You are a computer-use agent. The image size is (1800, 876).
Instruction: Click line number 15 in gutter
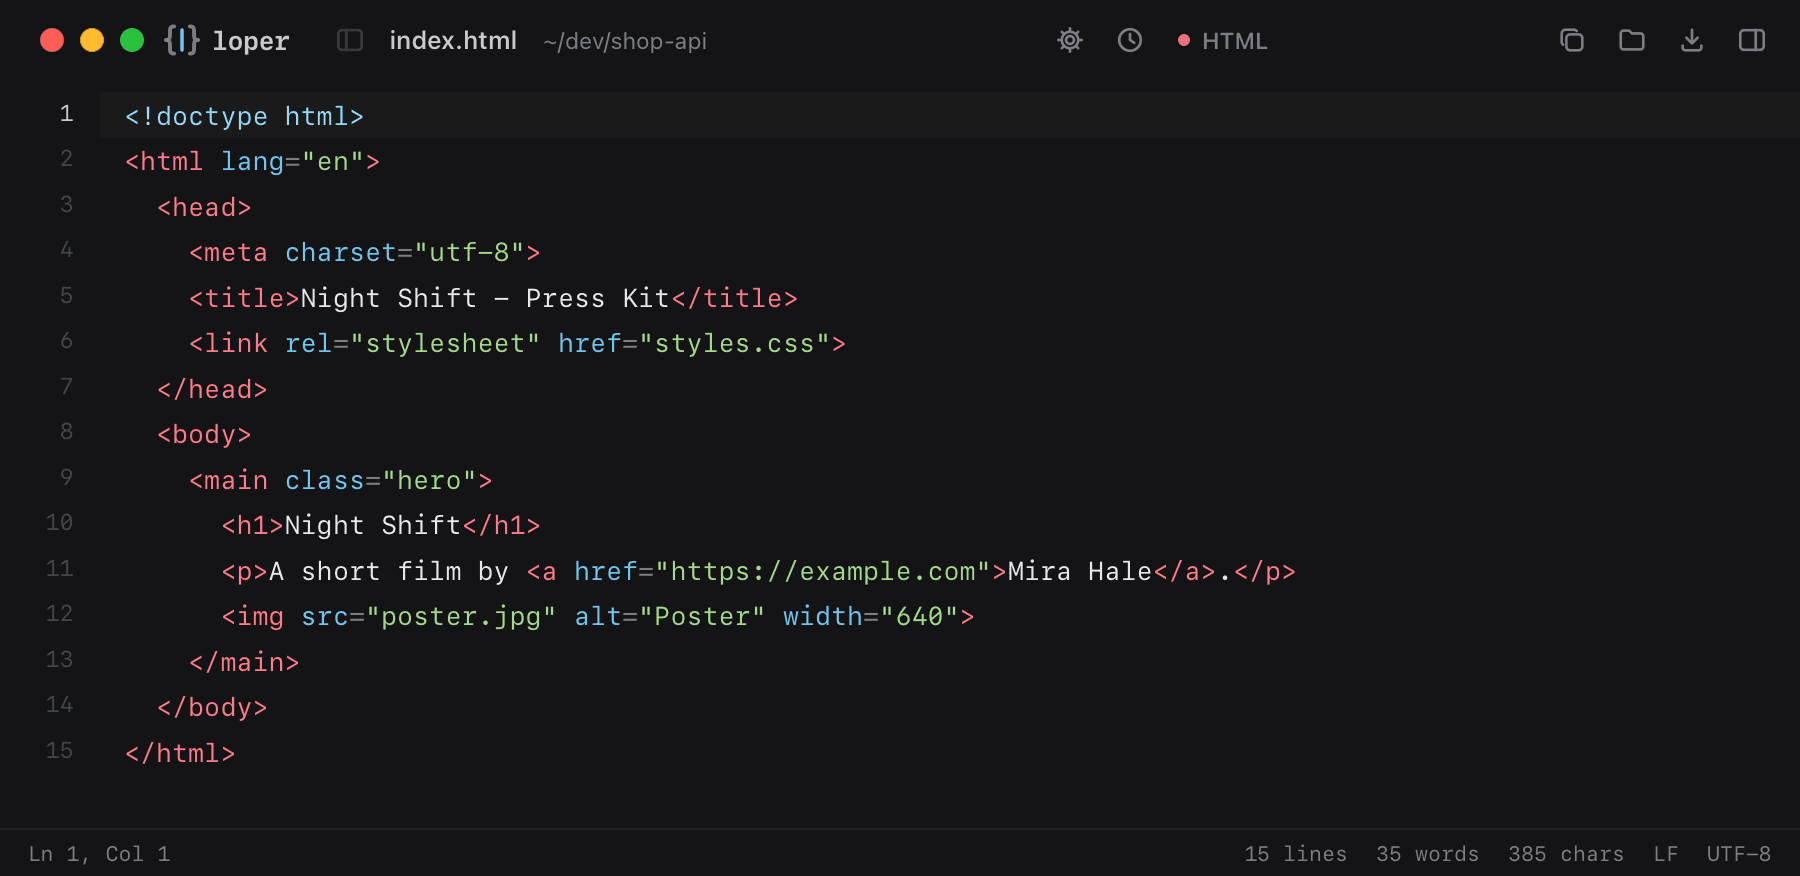tap(59, 751)
